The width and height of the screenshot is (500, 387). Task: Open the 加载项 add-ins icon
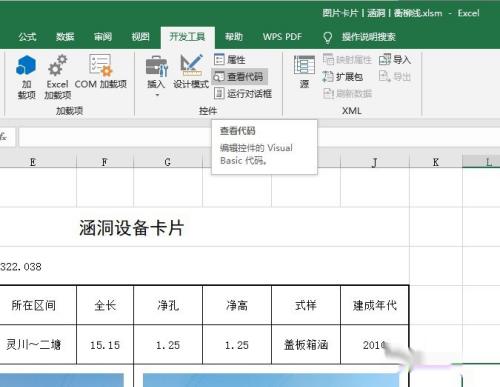[26, 77]
